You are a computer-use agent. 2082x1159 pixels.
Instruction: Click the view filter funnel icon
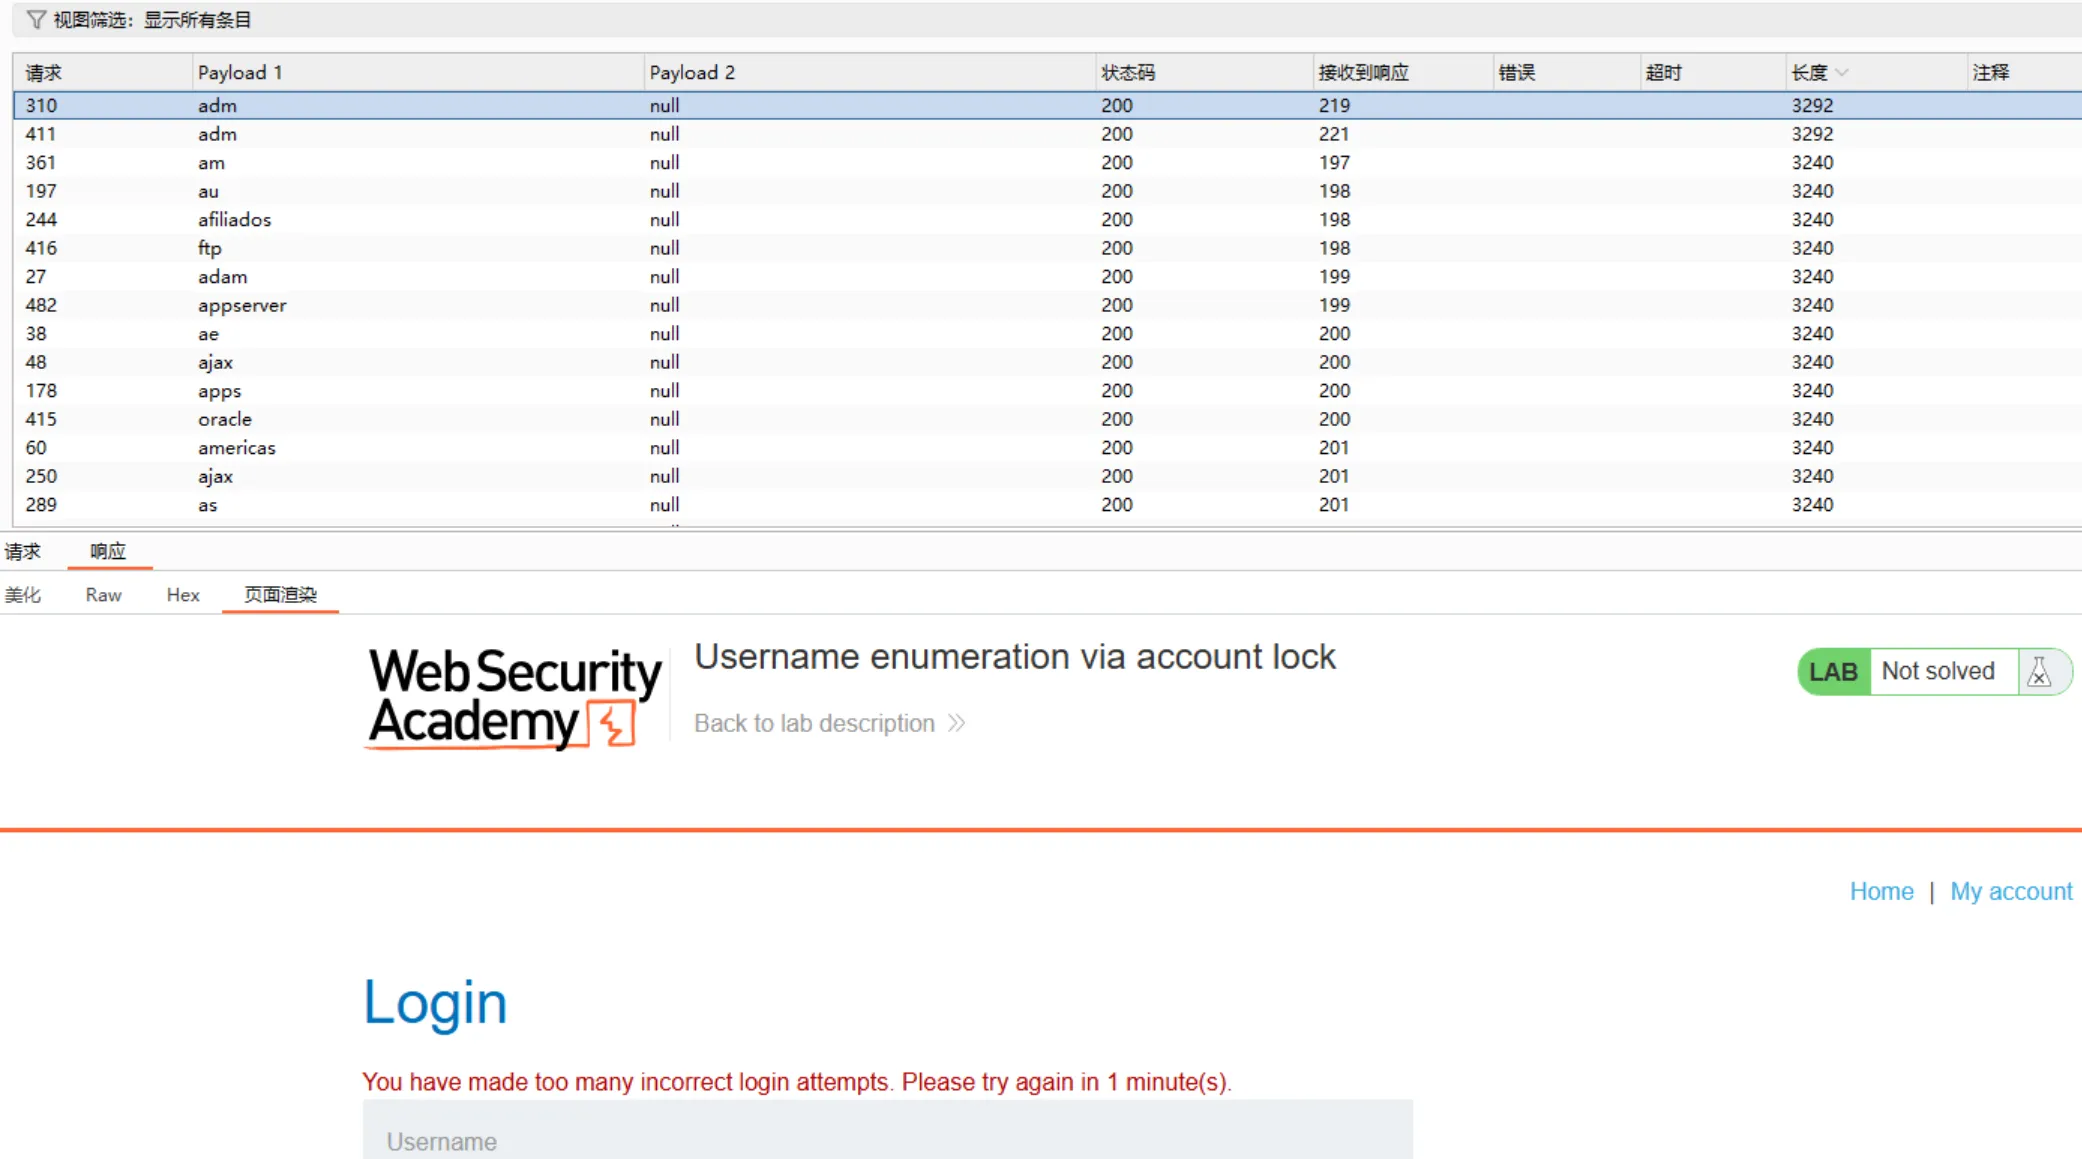pyautogui.click(x=35, y=19)
